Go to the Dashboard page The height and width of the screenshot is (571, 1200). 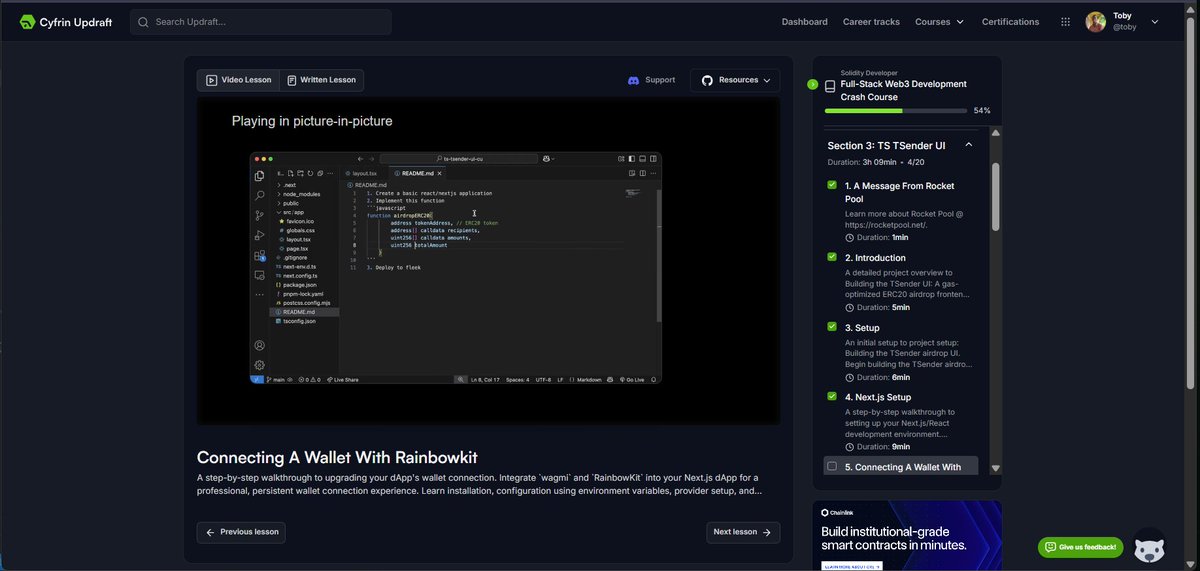tap(804, 22)
